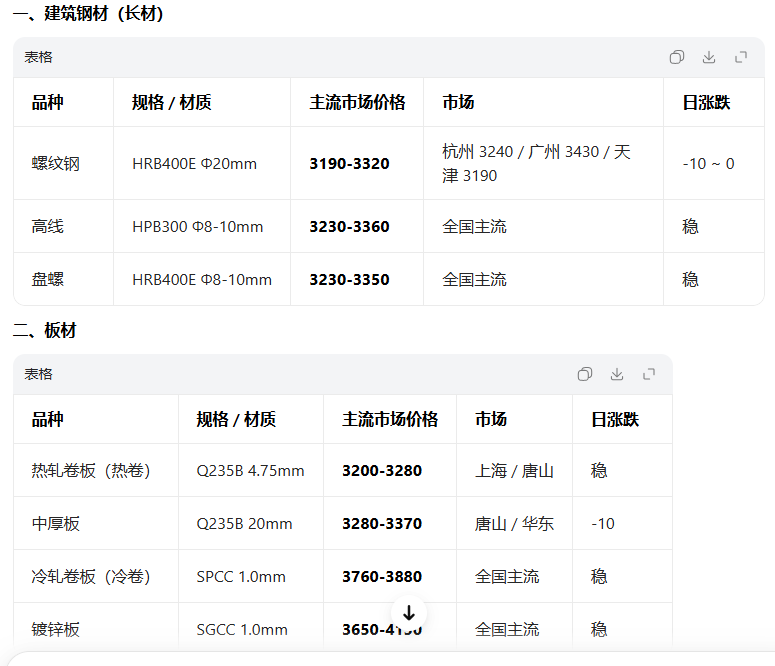Click the 盘螺 price 3230-3350
This screenshot has height=666, width=775.
coord(349,280)
